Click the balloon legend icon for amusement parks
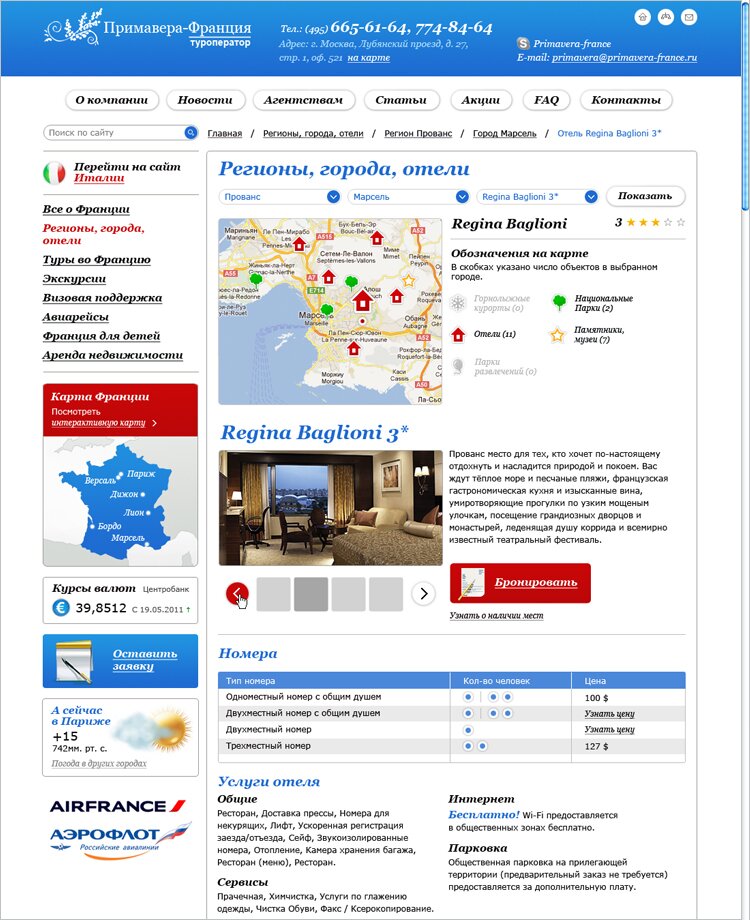This screenshot has width=750, height=920. (458, 366)
